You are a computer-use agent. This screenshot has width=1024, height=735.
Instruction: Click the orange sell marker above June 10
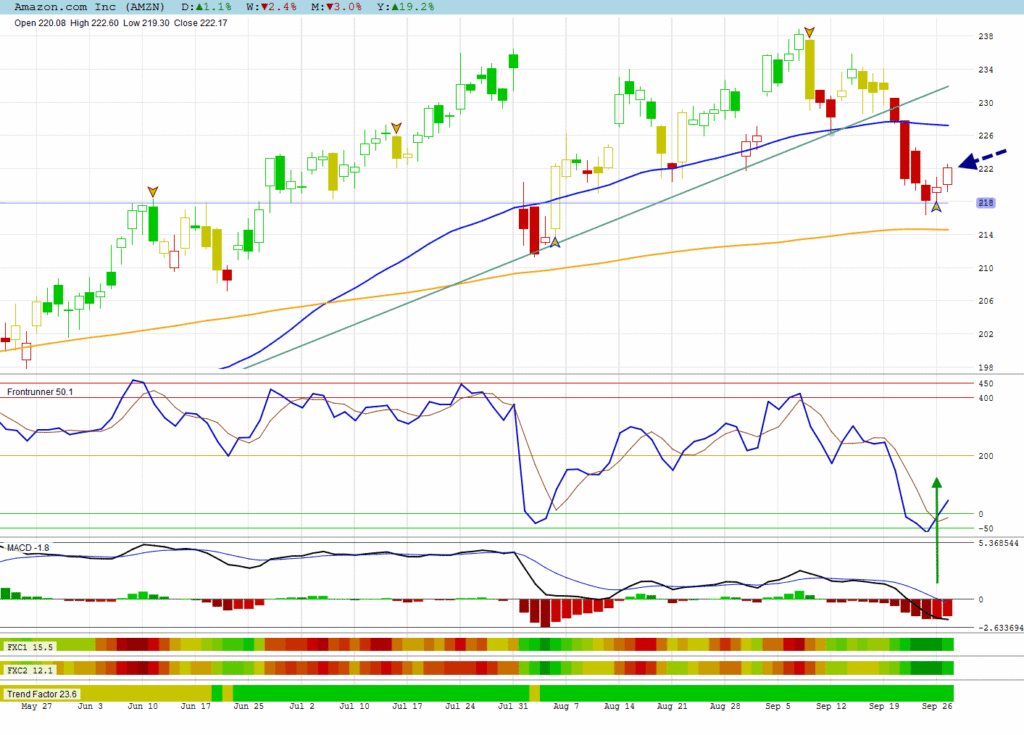click(x=153, y=191)
